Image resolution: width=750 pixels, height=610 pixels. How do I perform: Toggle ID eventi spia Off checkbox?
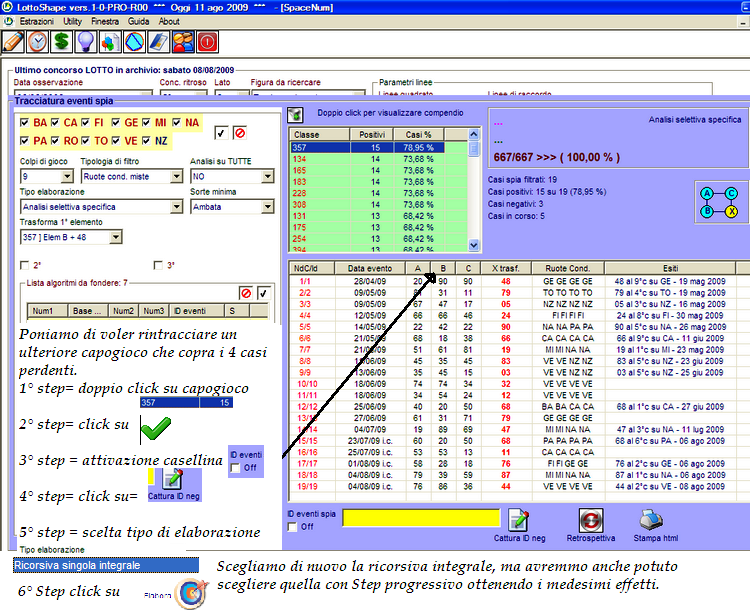point(292,527)
